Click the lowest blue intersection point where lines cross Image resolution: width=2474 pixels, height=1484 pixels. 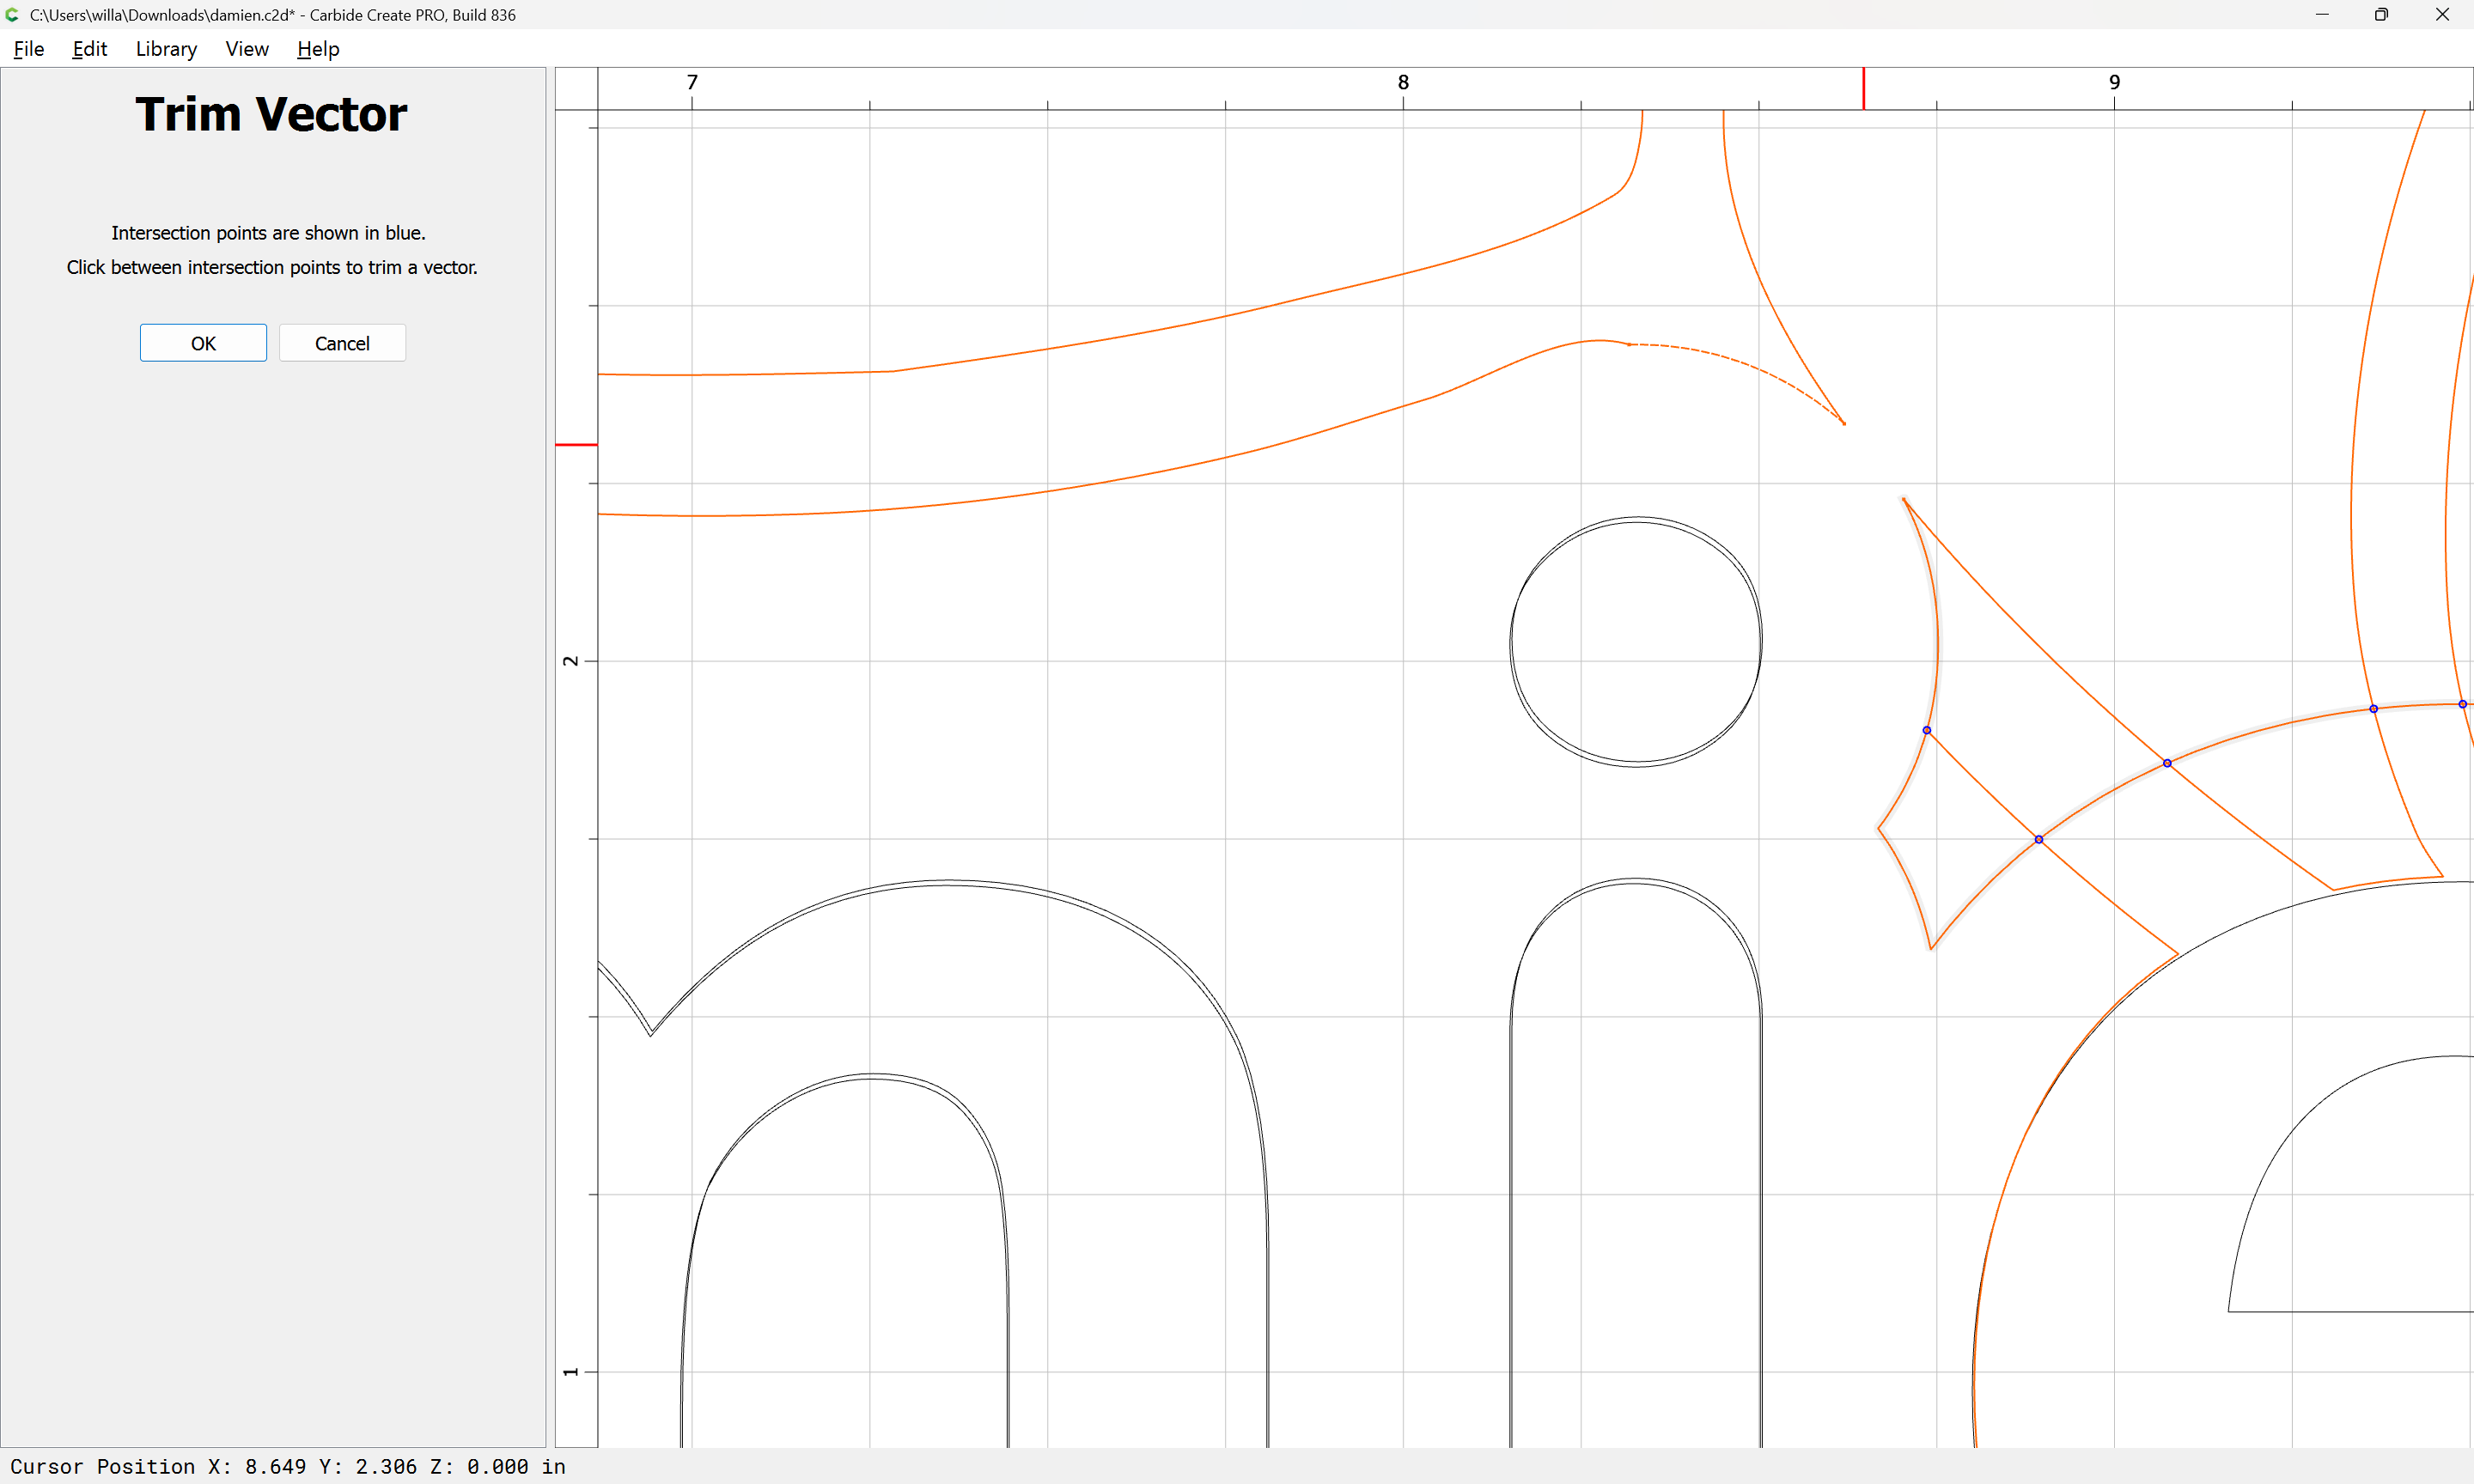tap(2039, 839)
